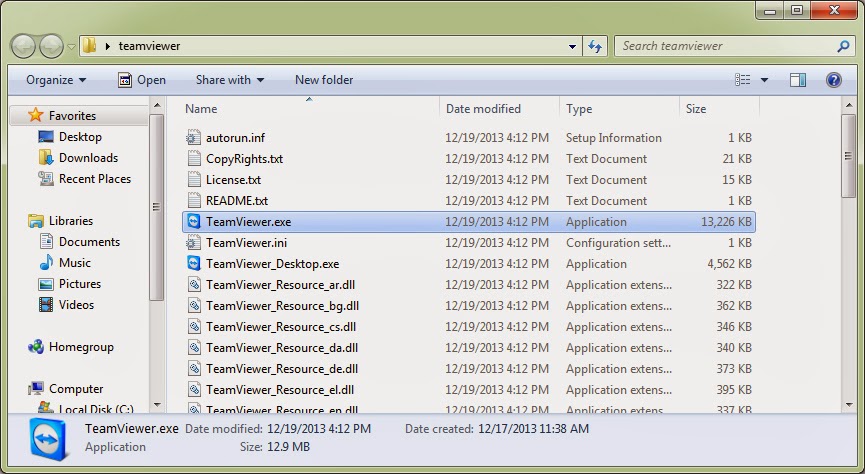865x474 pixels.
Task: Click the file list scroll down arrow
Action: [x=849, y=404]
